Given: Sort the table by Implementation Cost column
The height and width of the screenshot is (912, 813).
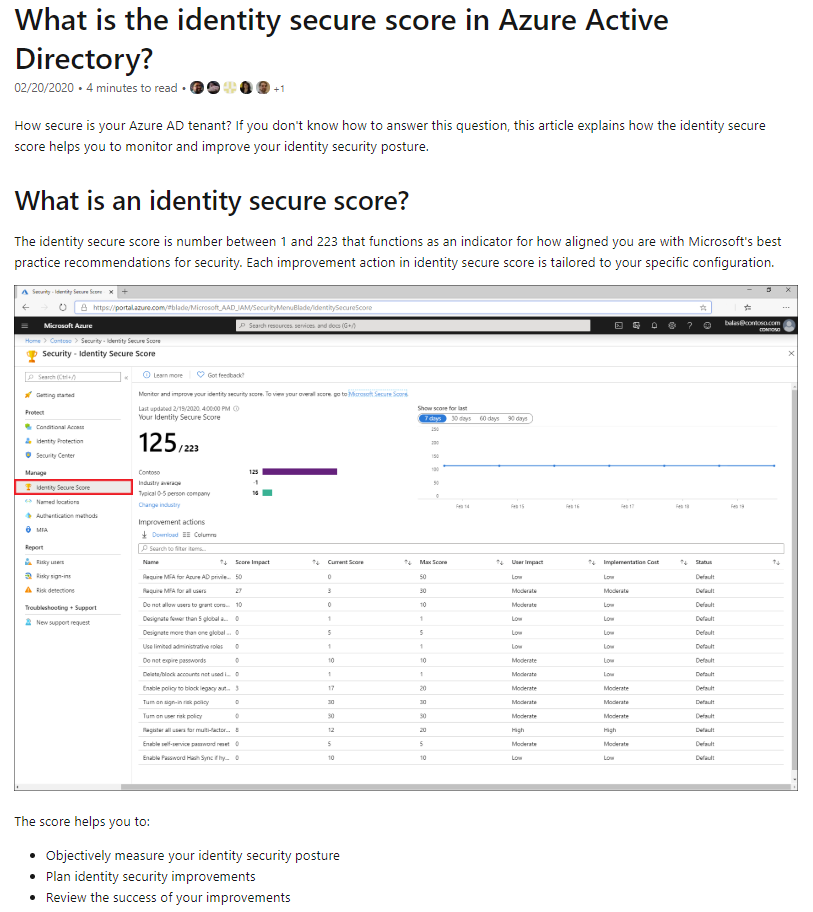Looking at the screenshot, I should pos(683,562).
